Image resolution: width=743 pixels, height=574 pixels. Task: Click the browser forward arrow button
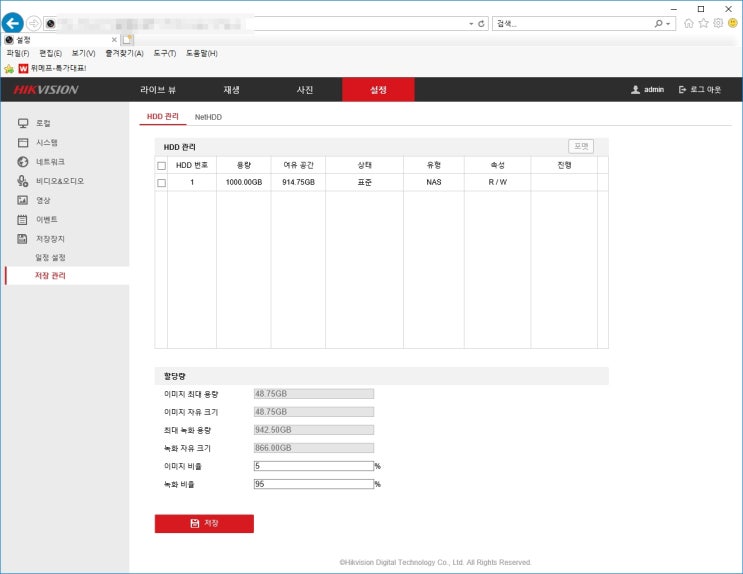pos(33,23)
